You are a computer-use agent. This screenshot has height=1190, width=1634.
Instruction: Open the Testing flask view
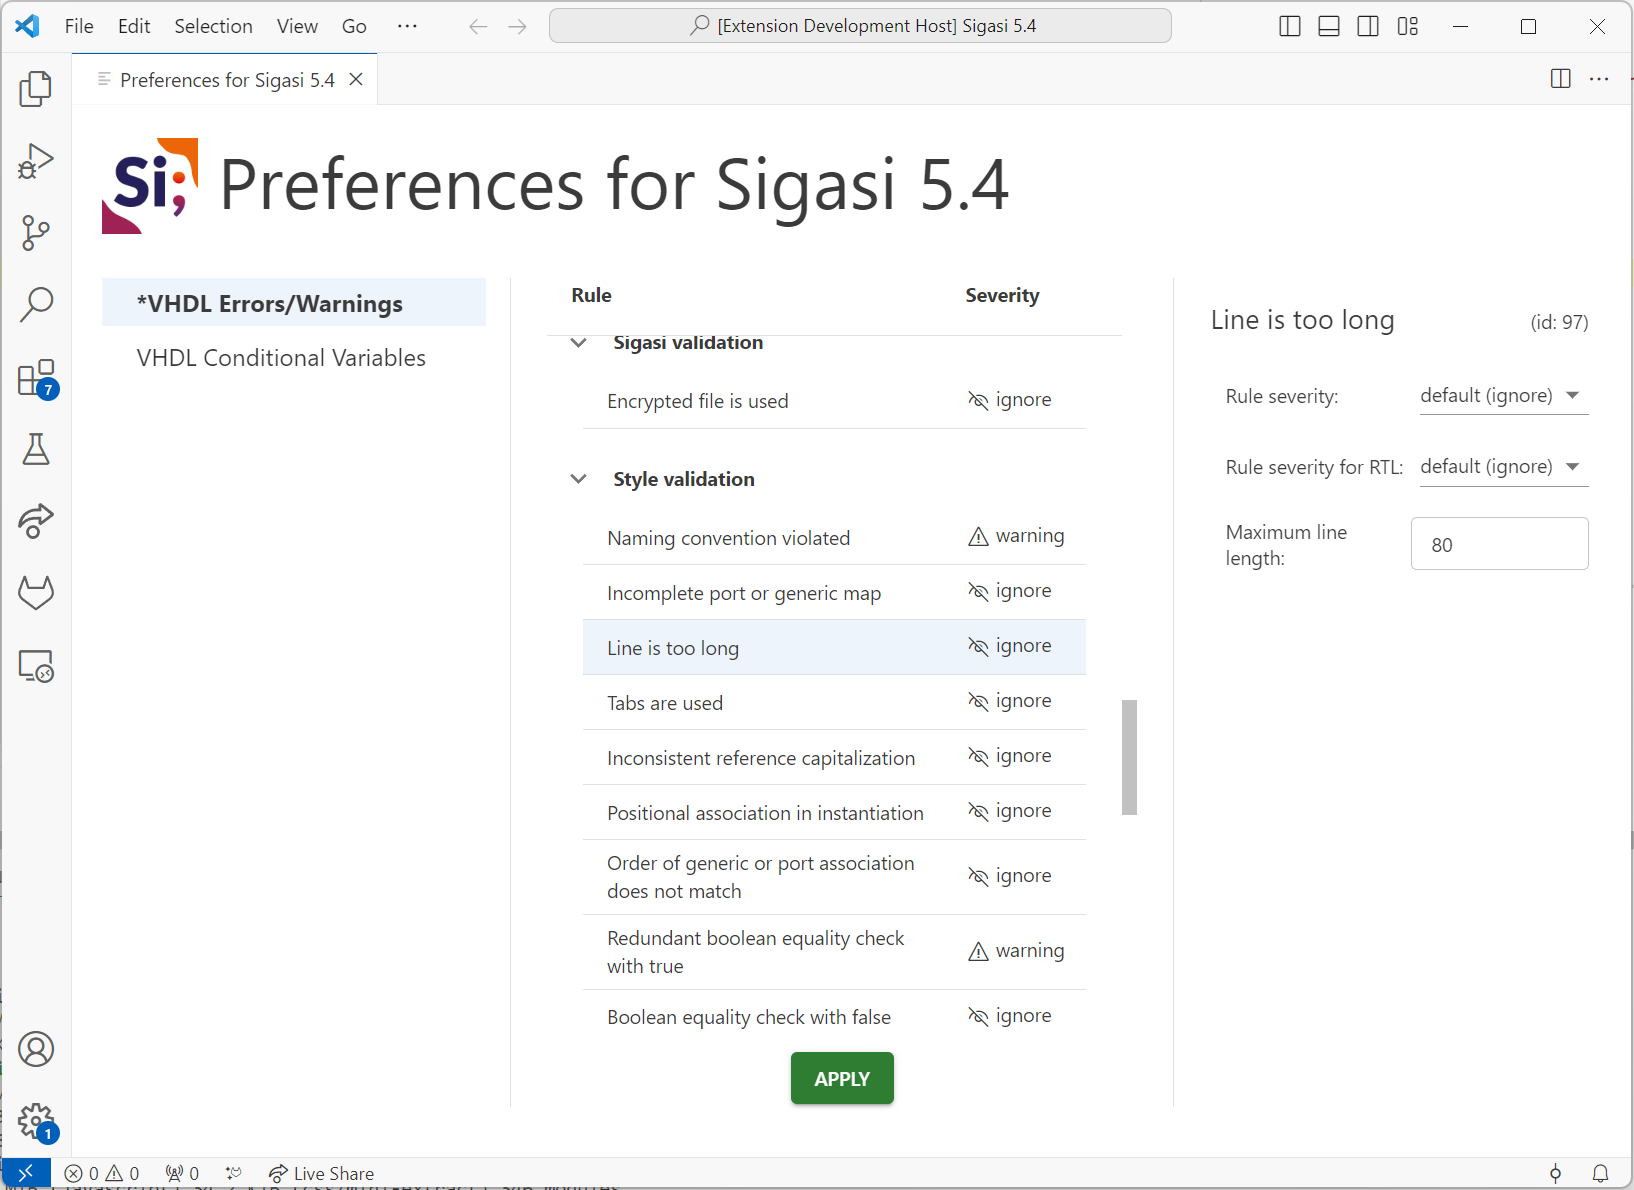pyautogui.click(x=36, y=449)
